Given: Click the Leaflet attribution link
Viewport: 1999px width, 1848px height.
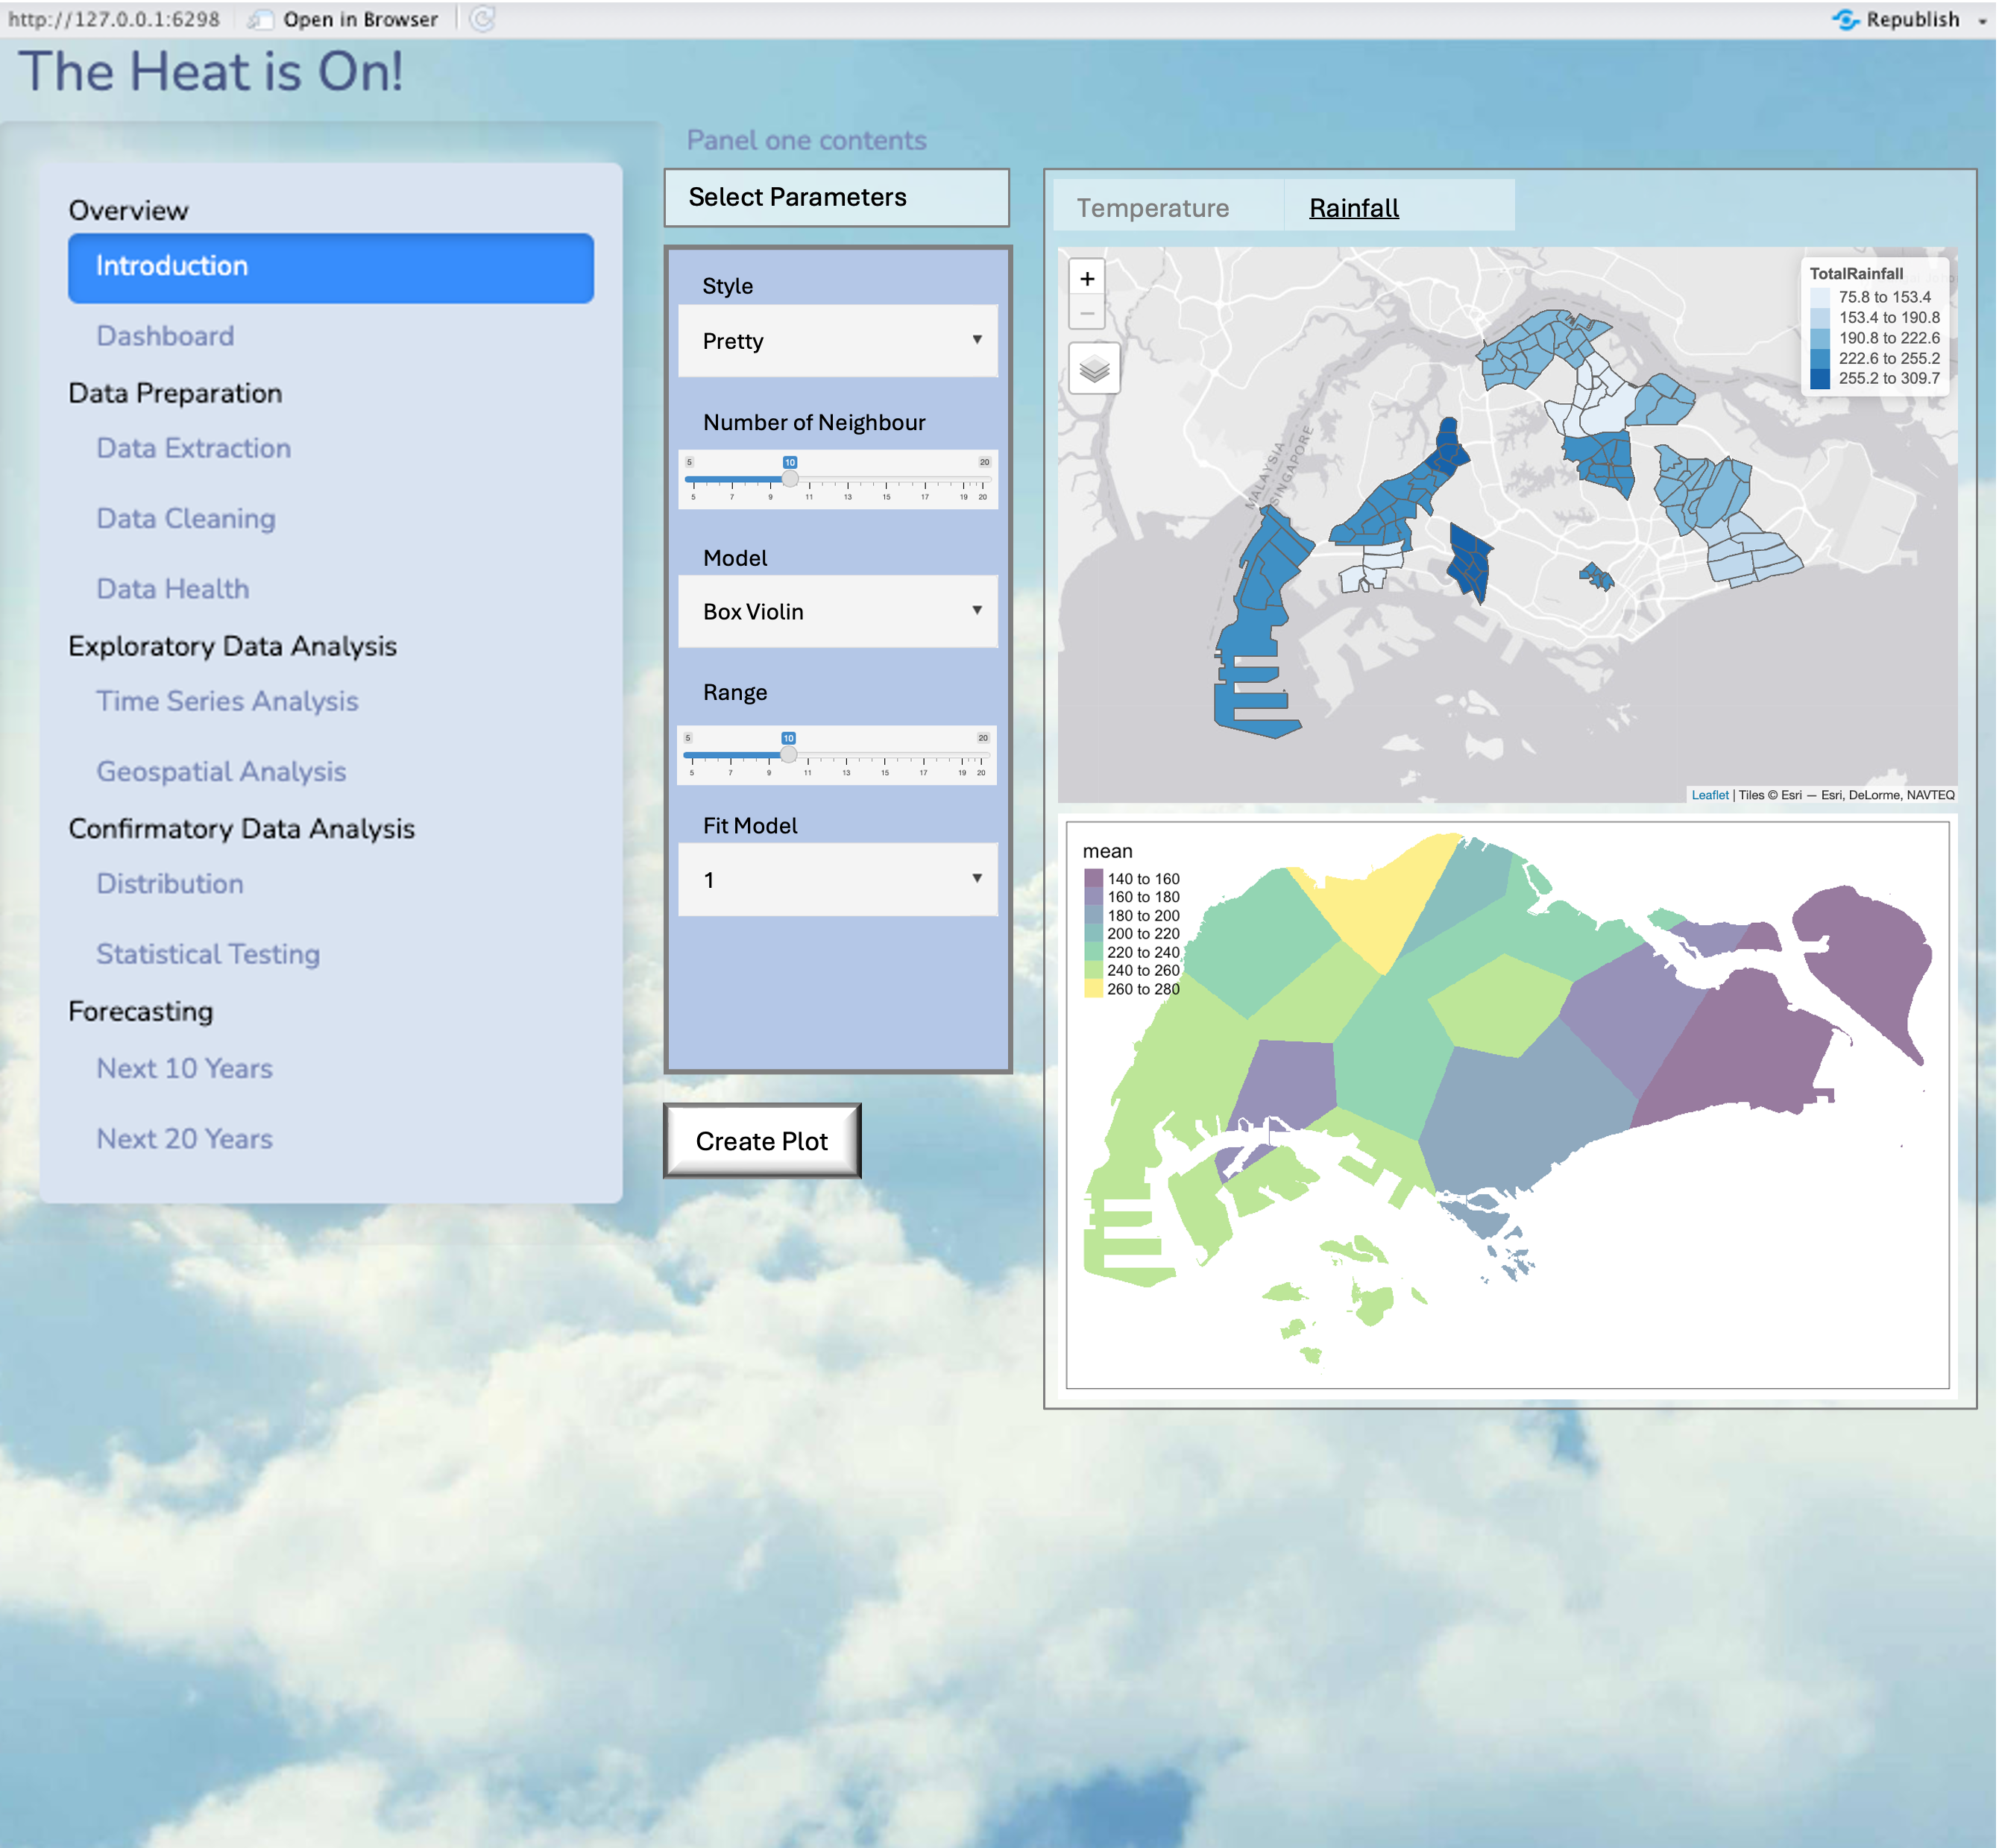Looking at the screenshot, I should pos(1709,795).
